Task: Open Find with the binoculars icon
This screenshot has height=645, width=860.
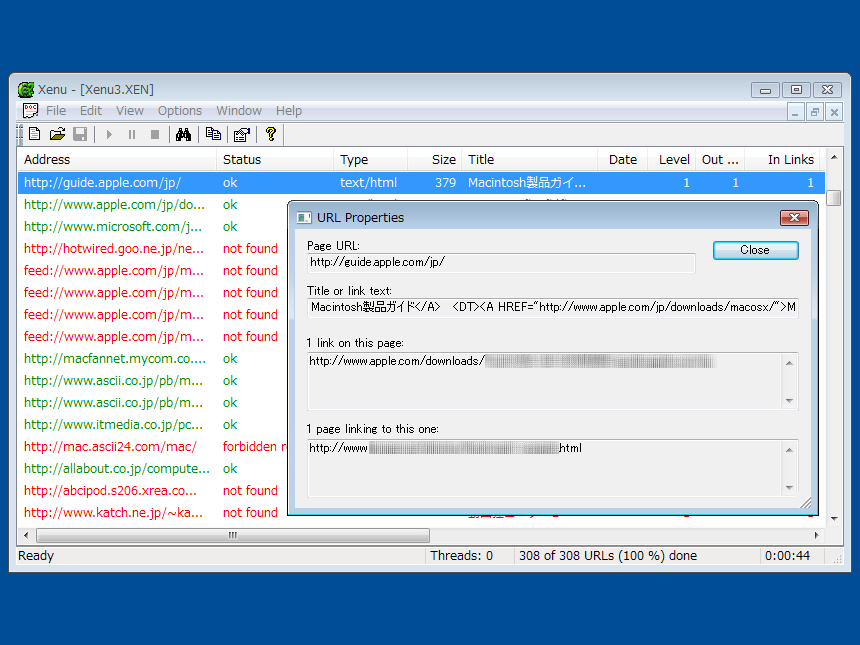Action: pos(183,134)
